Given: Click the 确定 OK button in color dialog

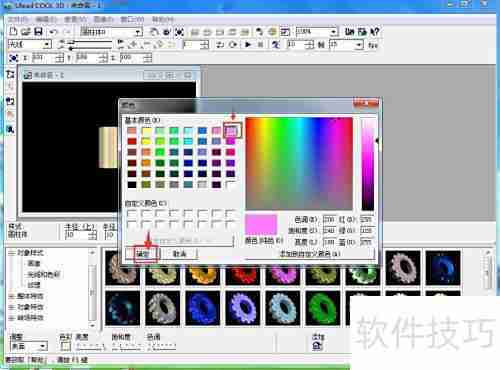Looking at the screenshot, I should click(x=143, y=254).
